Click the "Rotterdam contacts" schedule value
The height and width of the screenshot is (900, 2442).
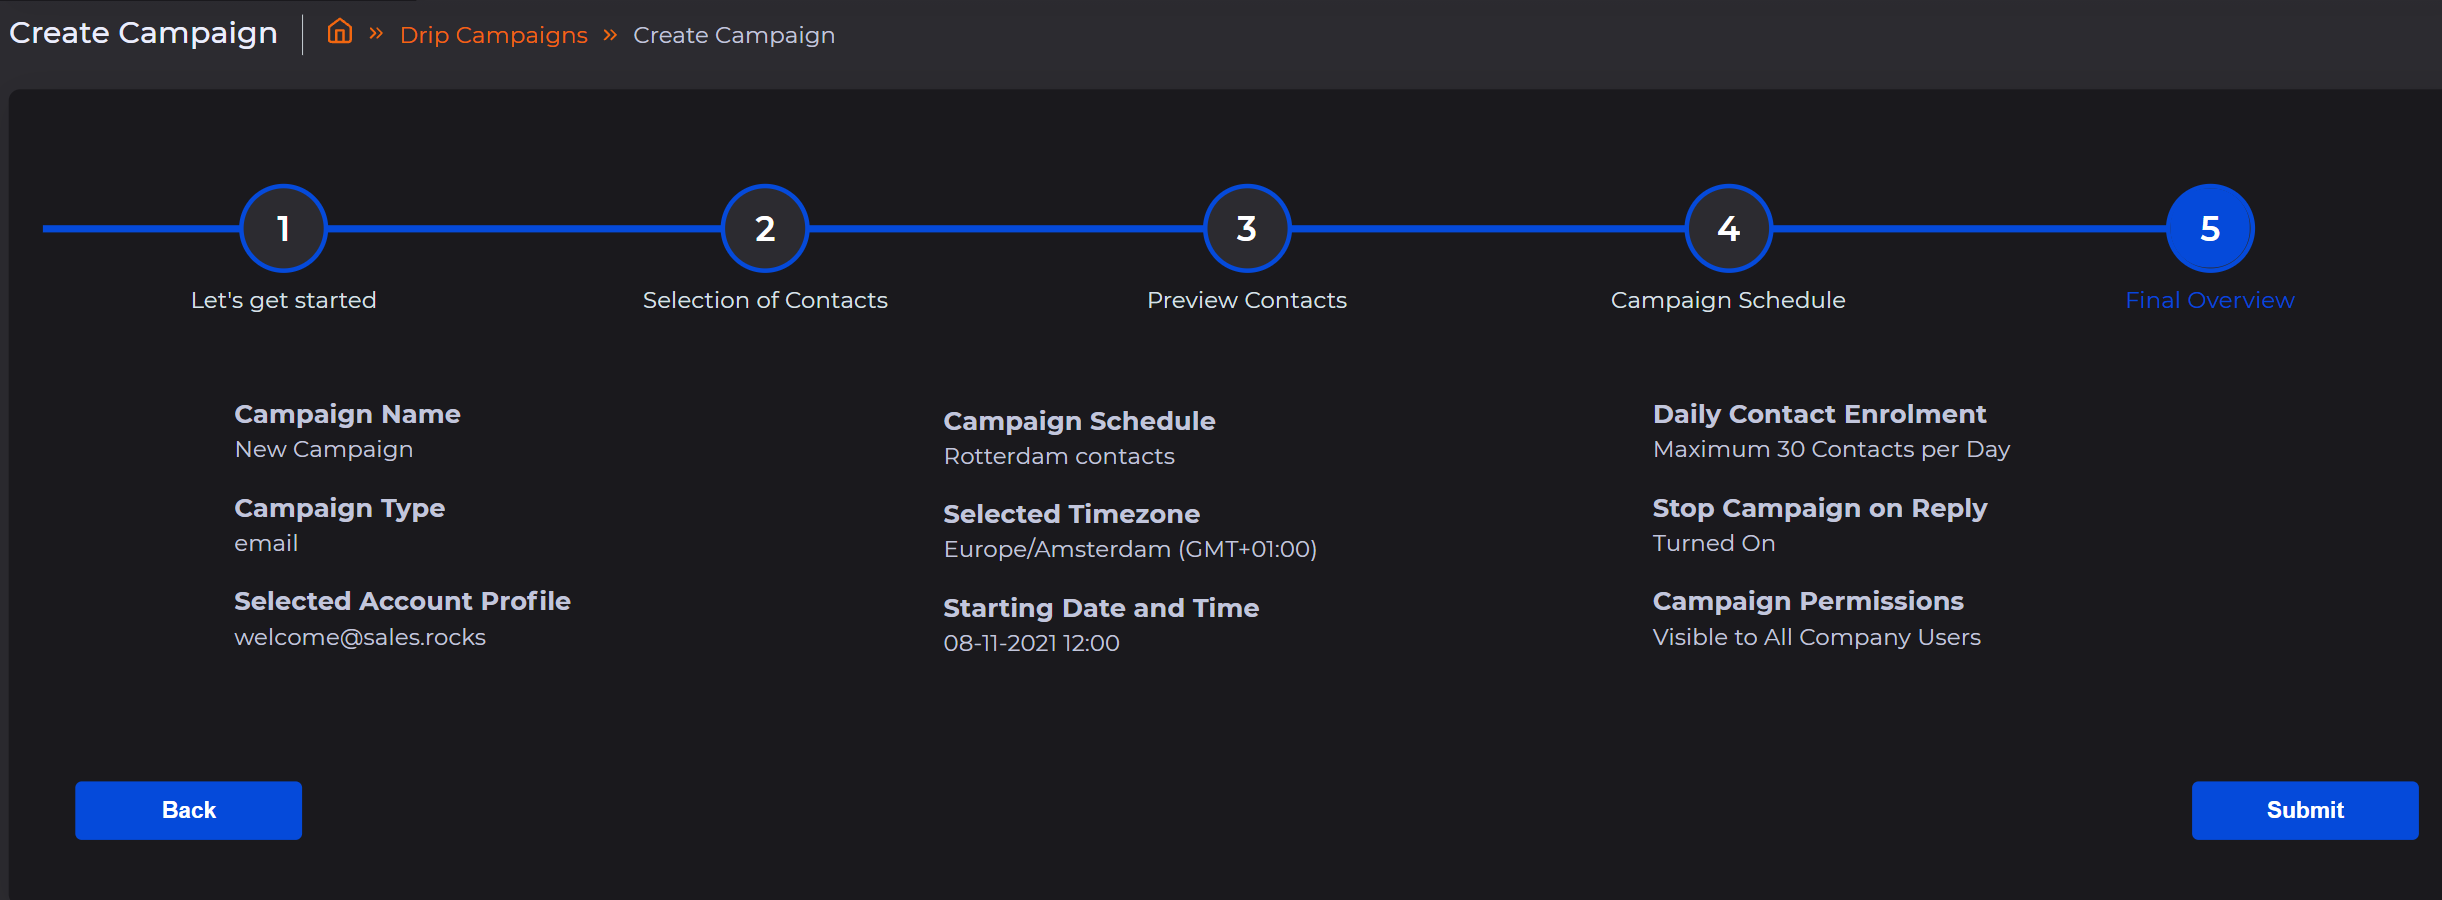(1059, 456)
